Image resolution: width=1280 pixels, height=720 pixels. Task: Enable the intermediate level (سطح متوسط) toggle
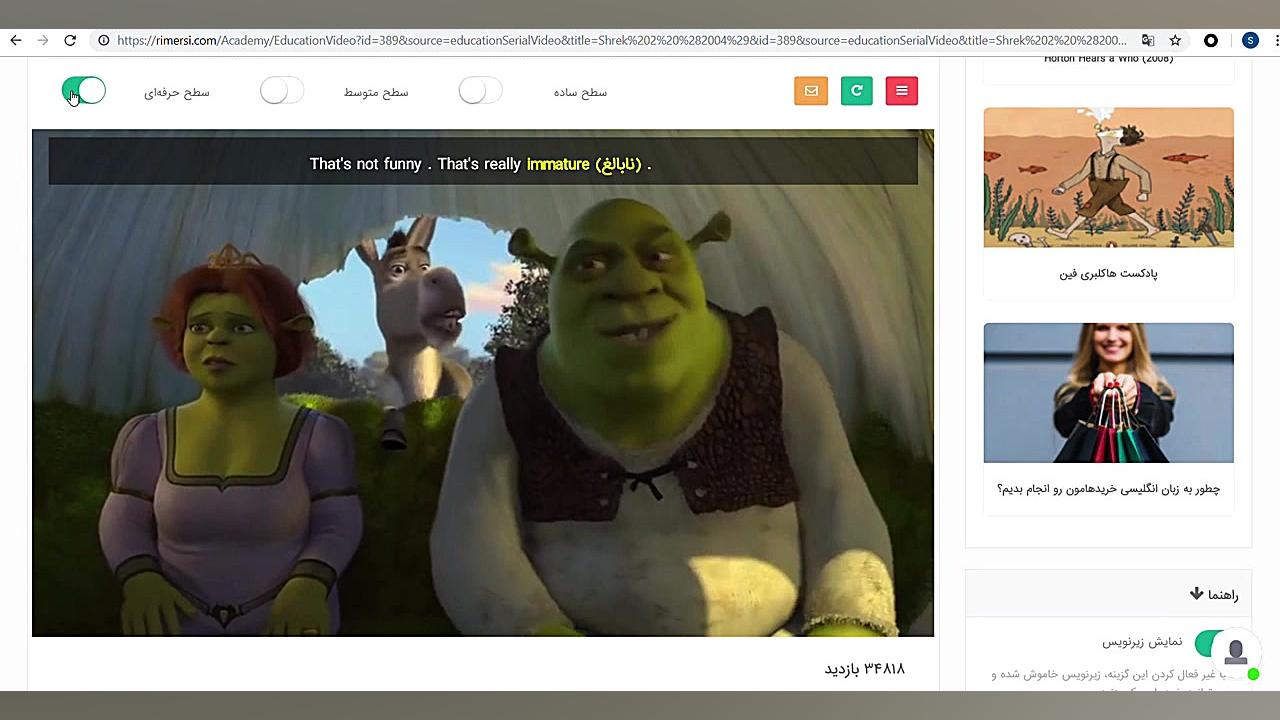pyautogui.click(x=282, y=91)
